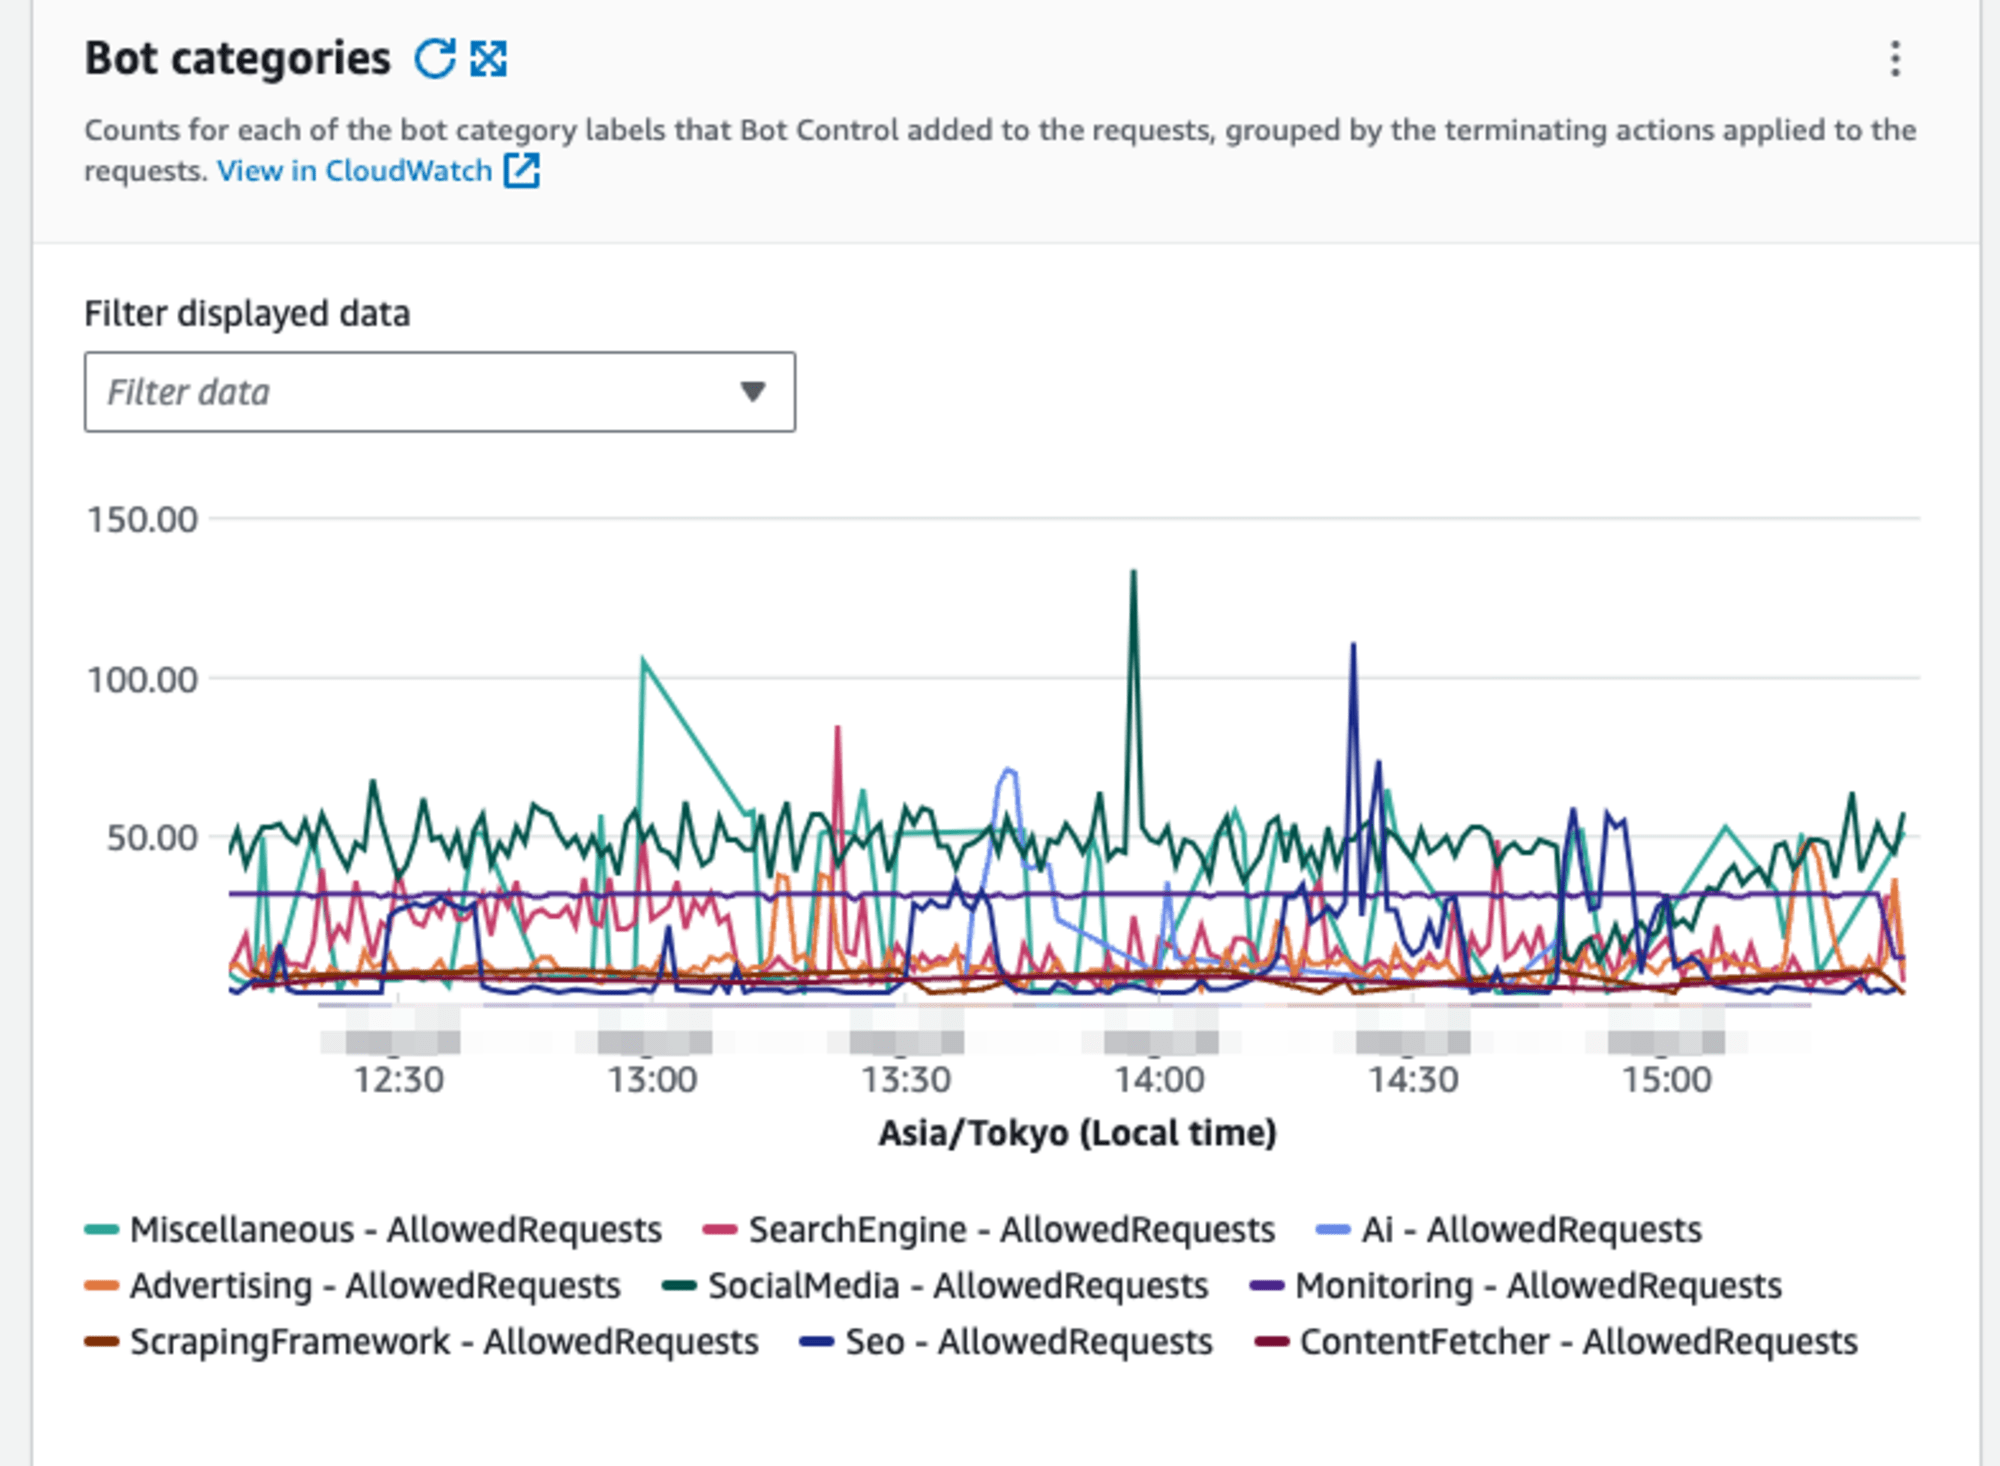This screenshot has width=2000, height=1466.
Task: Expand Bot categories chart to fullscreen
Action: click(x=489, y=59)
